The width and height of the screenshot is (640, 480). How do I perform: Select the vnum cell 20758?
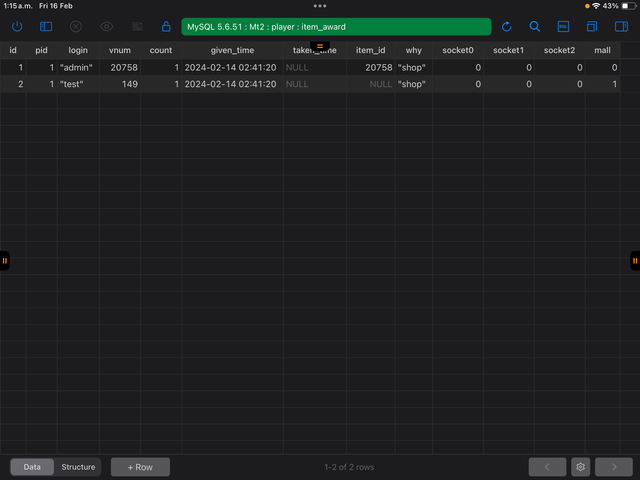(120, 67)
